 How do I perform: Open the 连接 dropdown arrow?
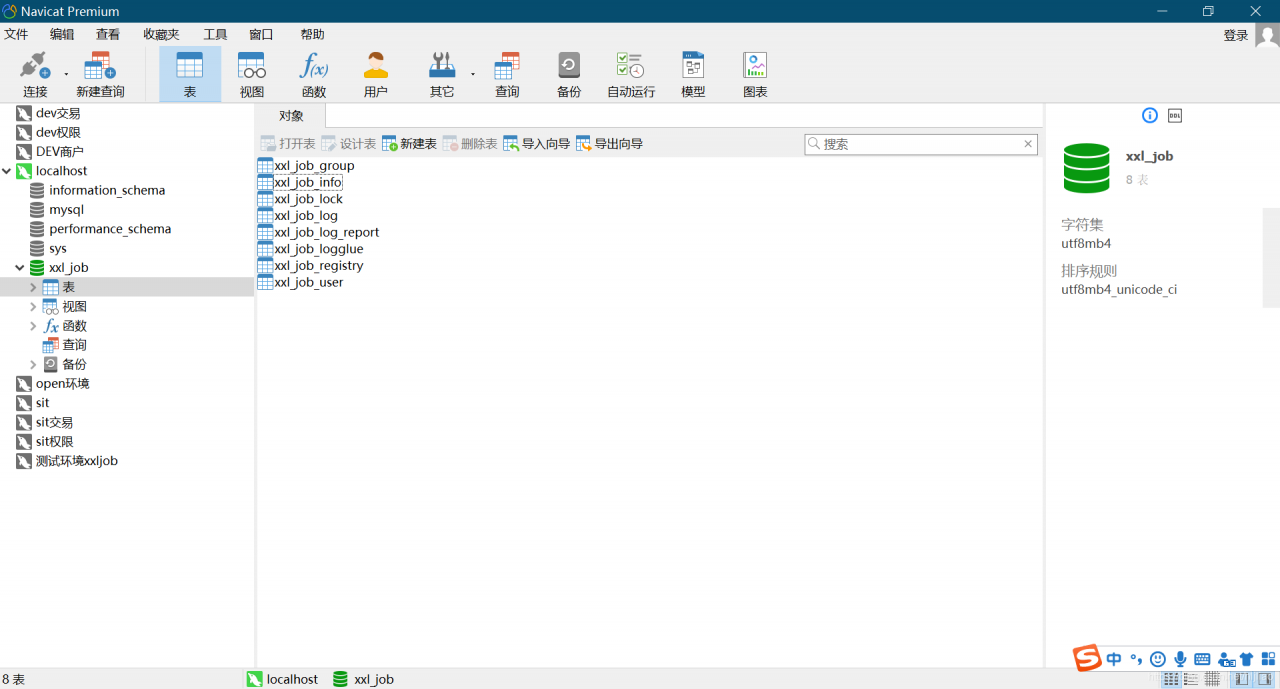point(66,74)
